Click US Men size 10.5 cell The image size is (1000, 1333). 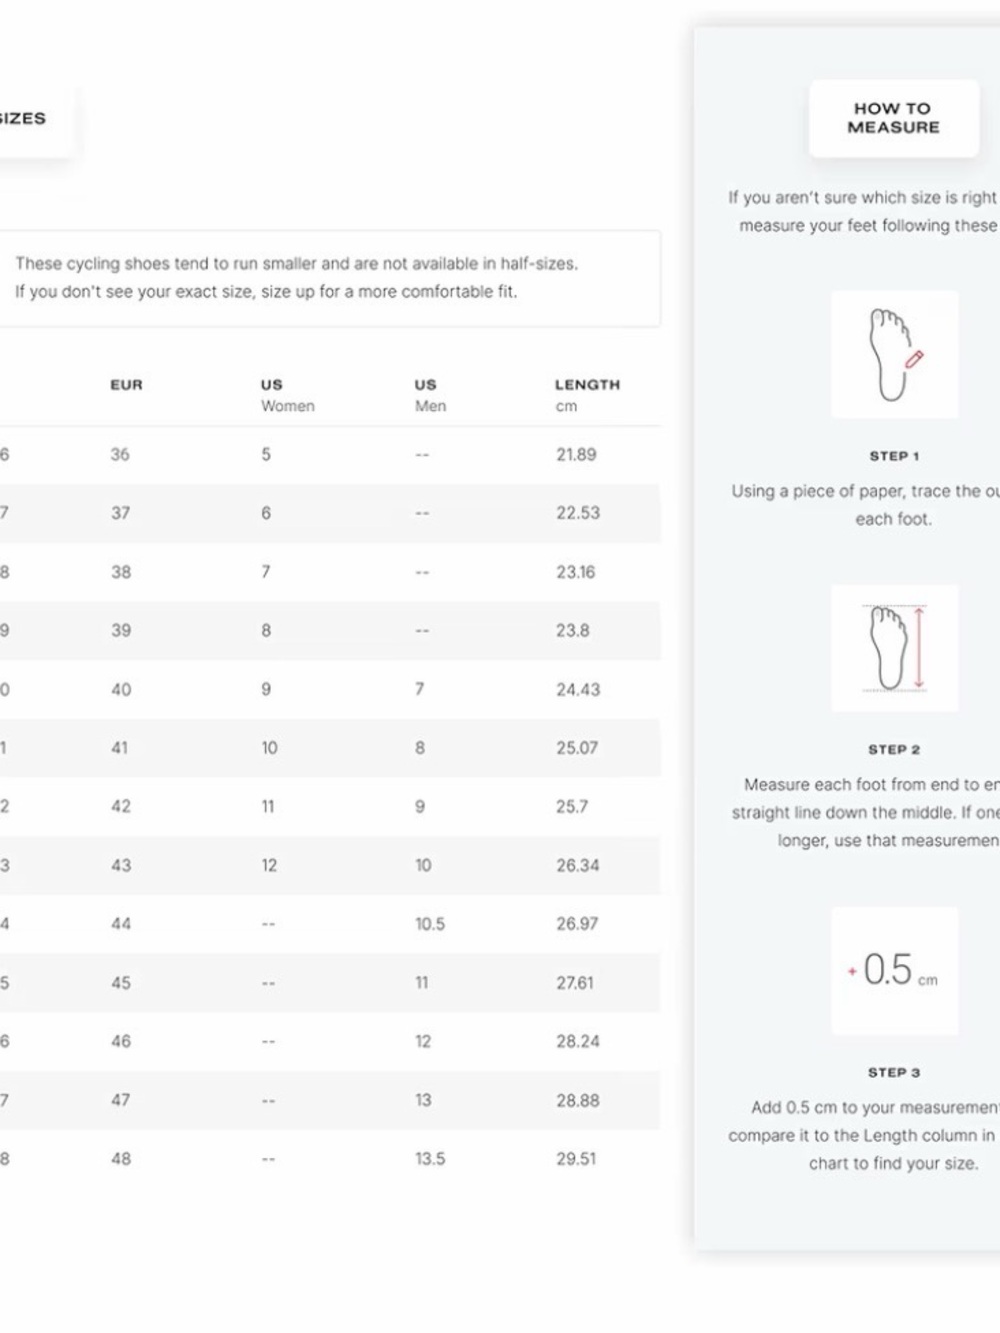click(430, 925)
